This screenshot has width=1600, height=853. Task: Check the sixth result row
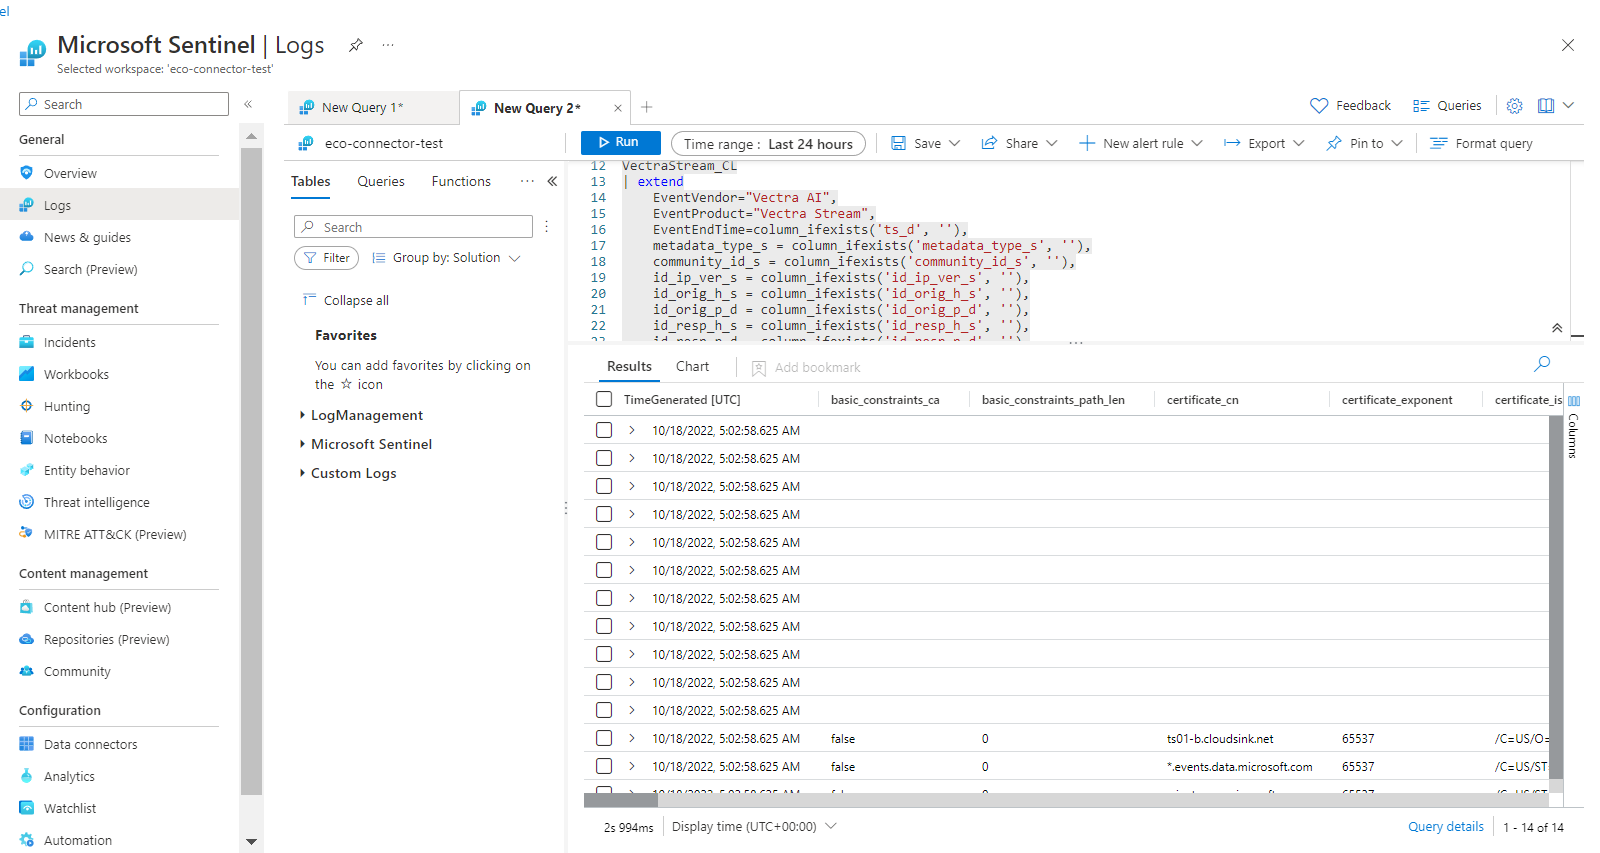[604, 570]
